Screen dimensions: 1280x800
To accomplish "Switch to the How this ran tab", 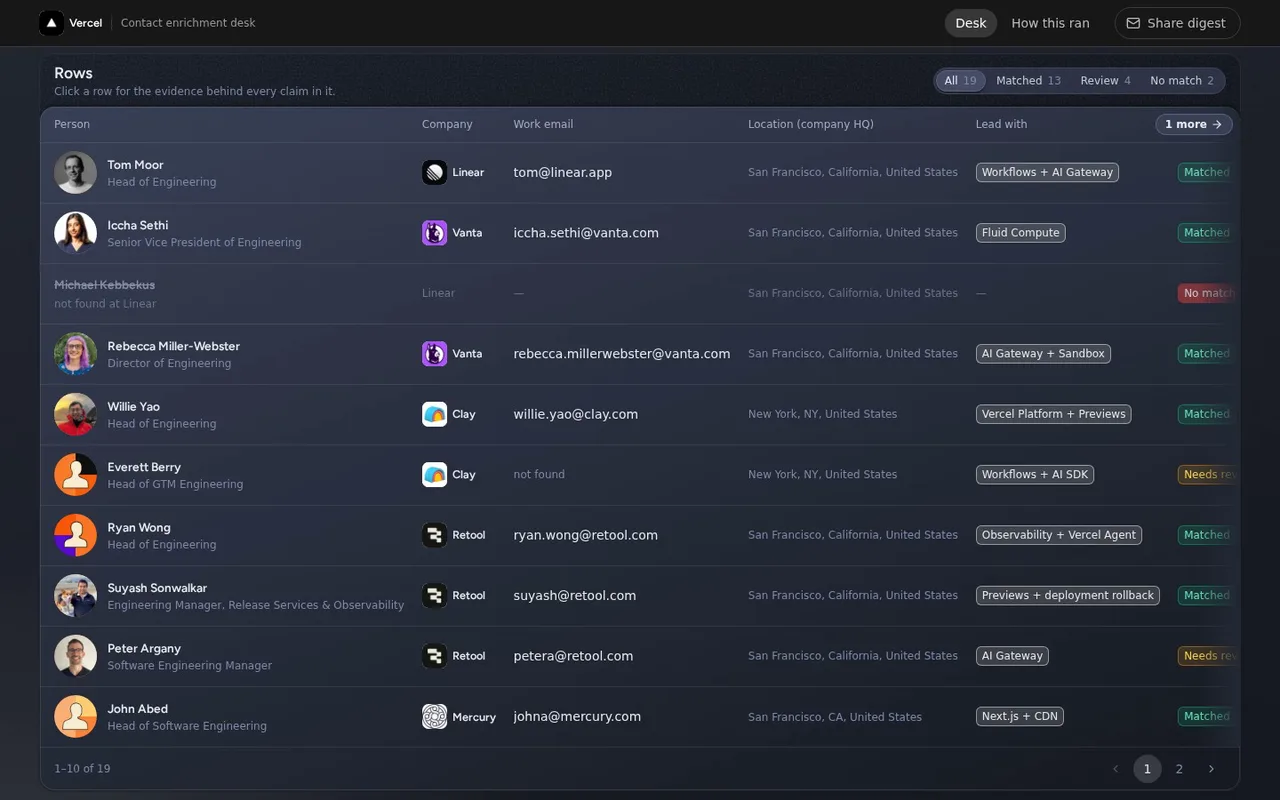I will (x=1050, y=23).
